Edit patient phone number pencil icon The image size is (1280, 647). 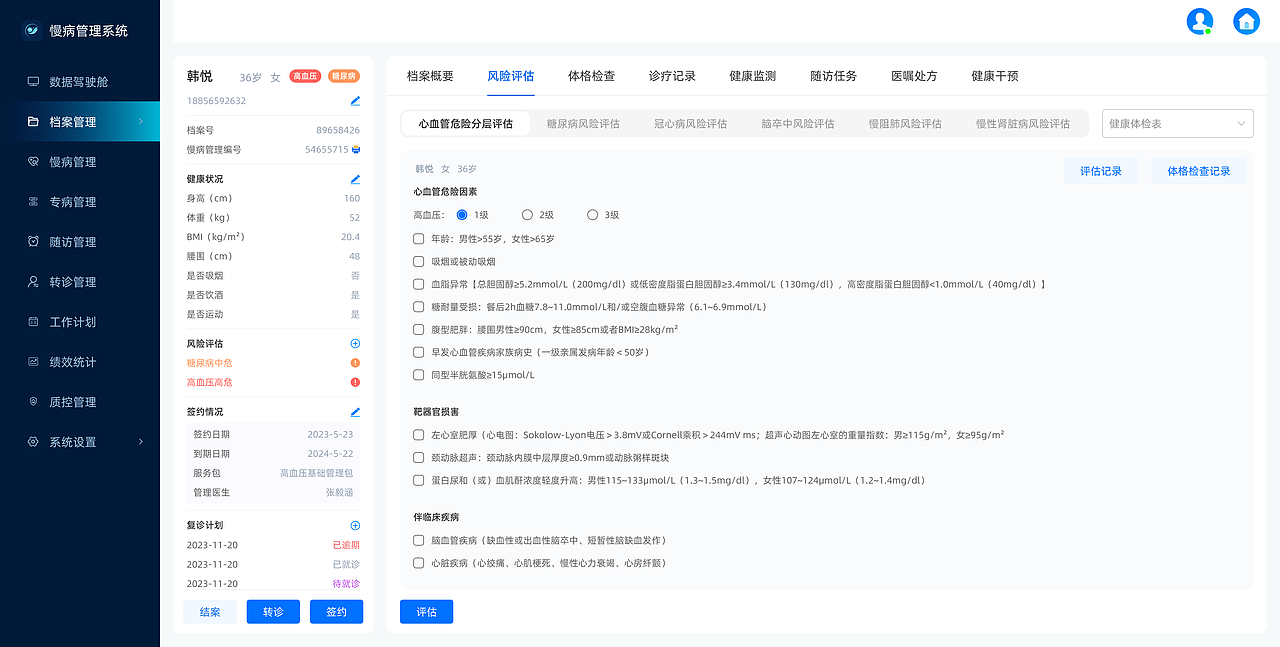tap(355, 101)
